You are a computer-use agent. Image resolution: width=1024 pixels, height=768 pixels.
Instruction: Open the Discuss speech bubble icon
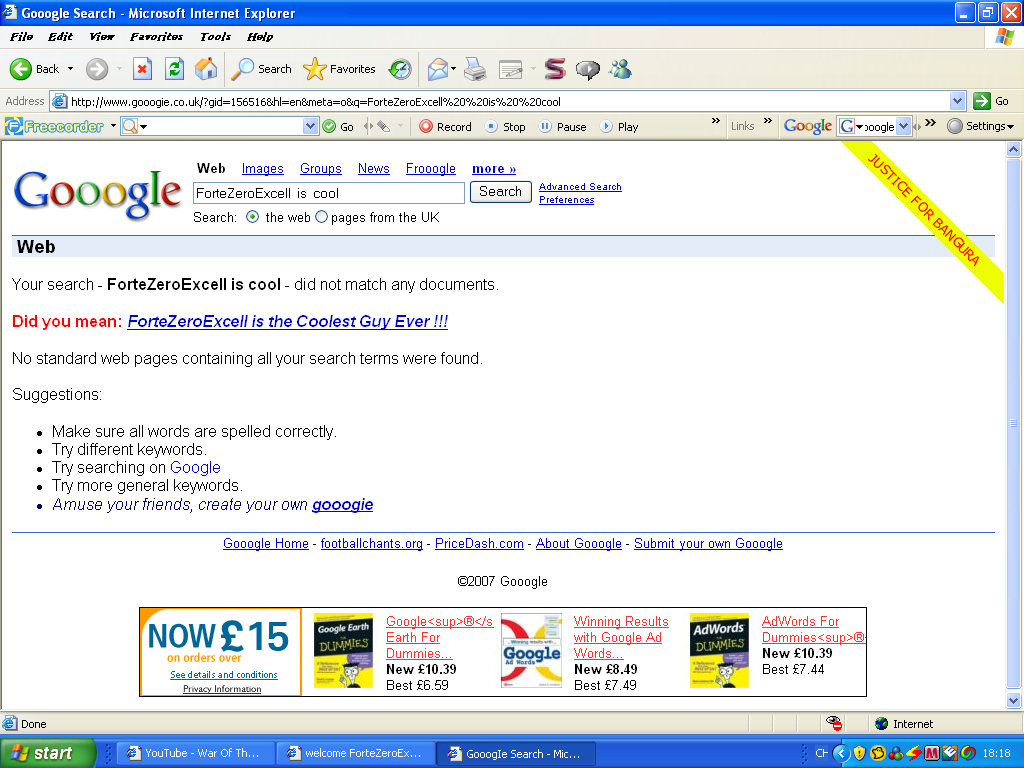(587, 69)
